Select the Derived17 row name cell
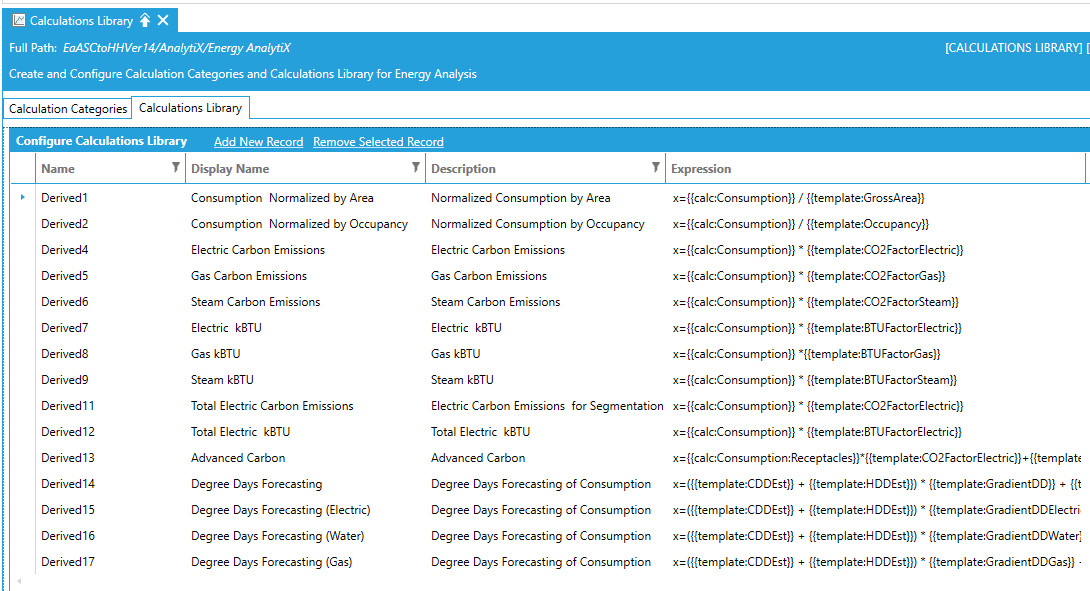The image size is (1090, 591). (x=68, y=562)
